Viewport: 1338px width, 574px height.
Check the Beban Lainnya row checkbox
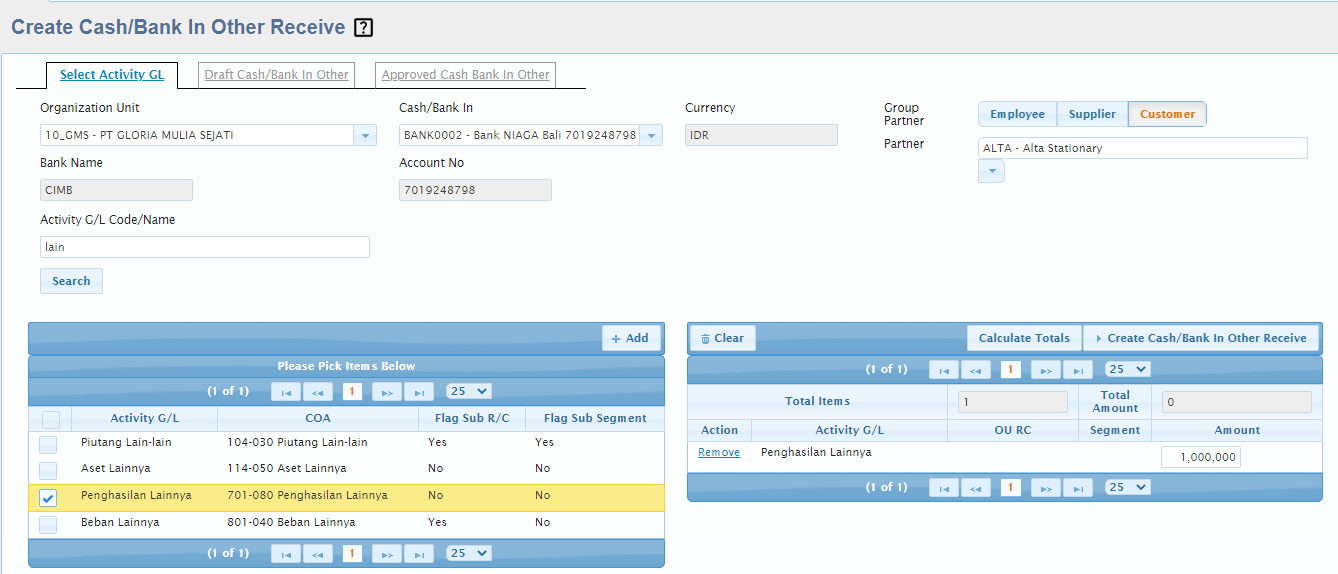click(48, 524)
